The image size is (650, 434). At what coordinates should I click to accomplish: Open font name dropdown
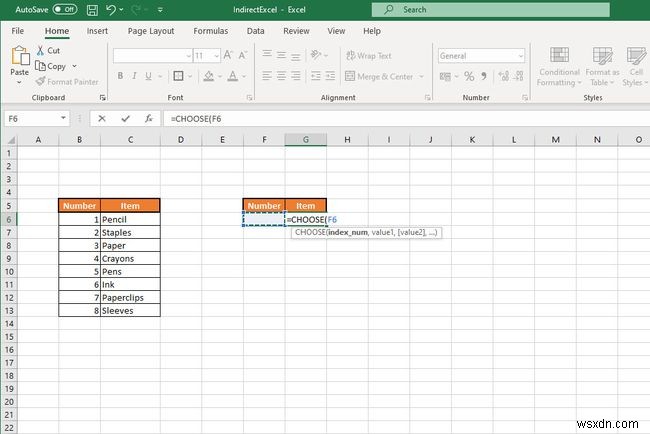188,56
